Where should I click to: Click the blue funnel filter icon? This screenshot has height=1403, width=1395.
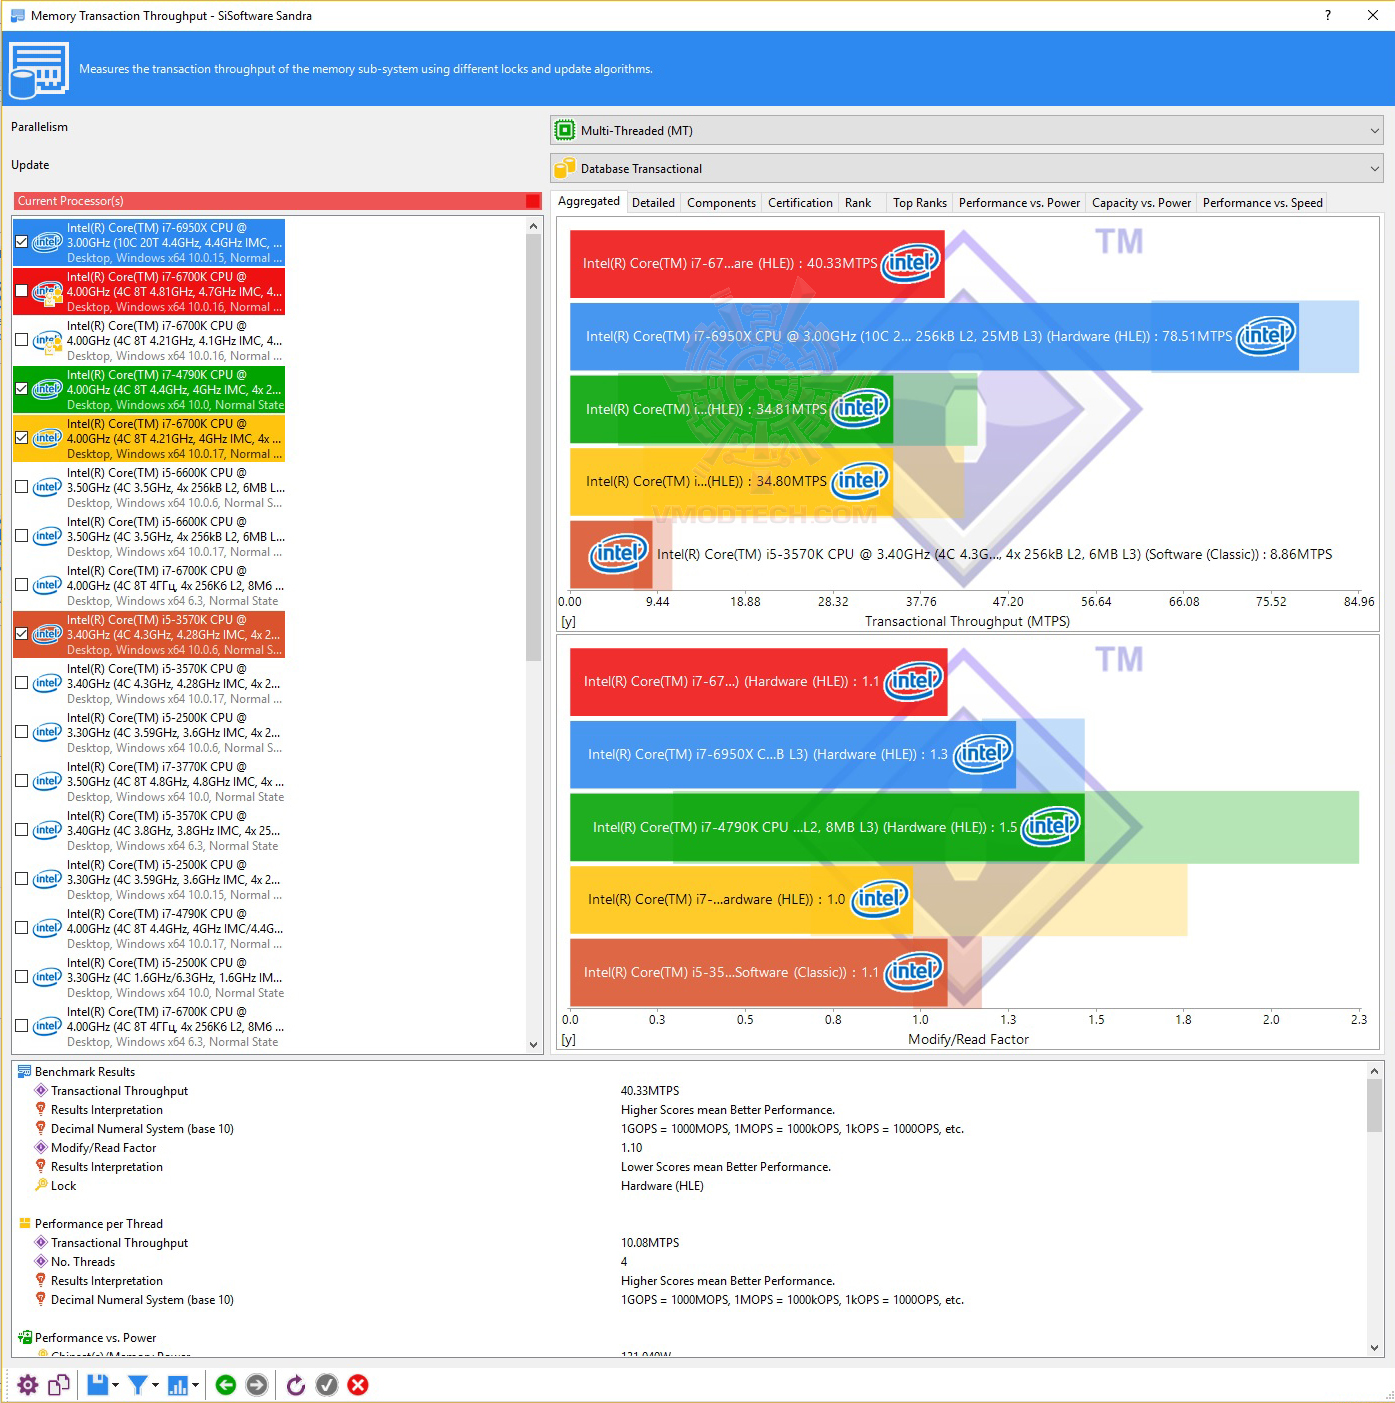pyautogui.click(x=138, y=1385)
